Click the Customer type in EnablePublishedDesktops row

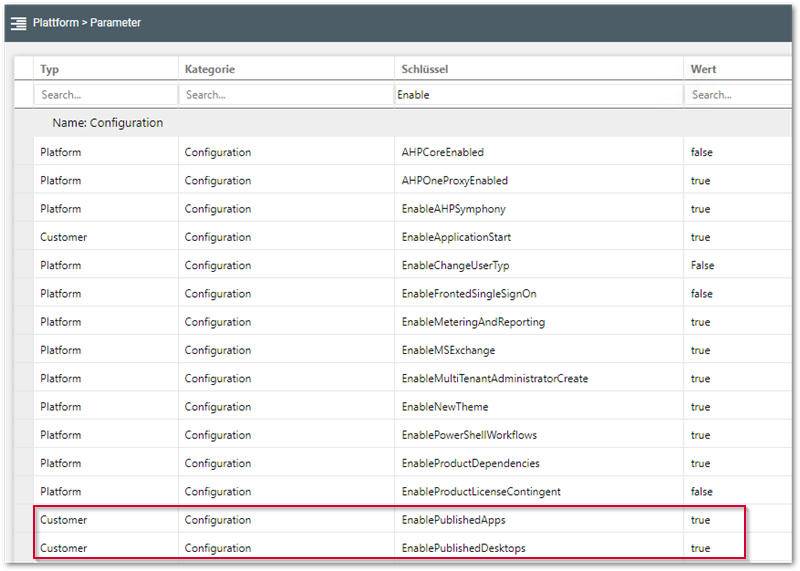[63, 548]
